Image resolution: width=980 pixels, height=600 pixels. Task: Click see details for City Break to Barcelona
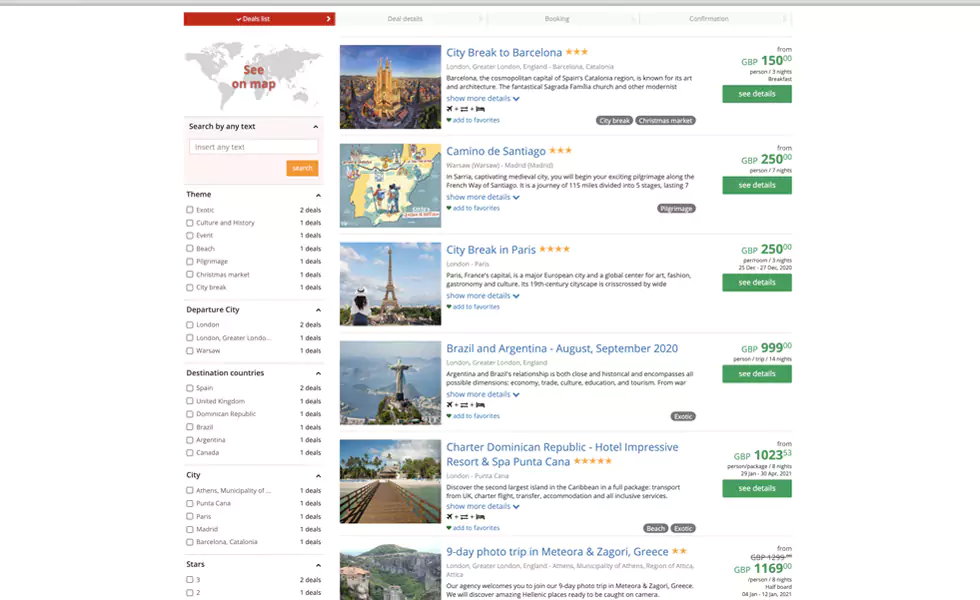pyautogui.click(x=756, y=93)
